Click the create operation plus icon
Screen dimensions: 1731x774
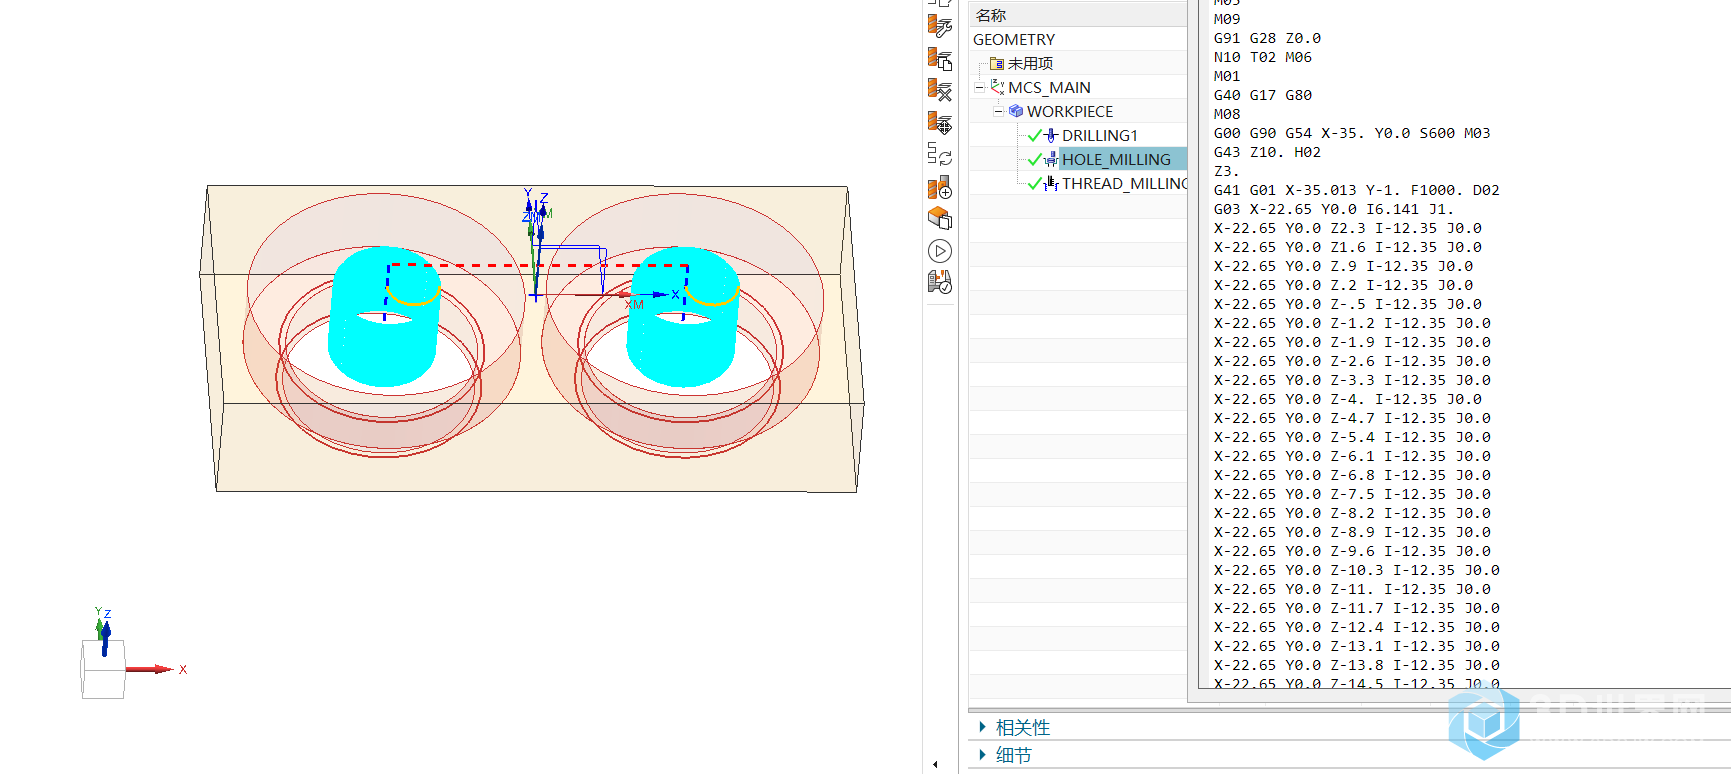[x=939, y=187]
